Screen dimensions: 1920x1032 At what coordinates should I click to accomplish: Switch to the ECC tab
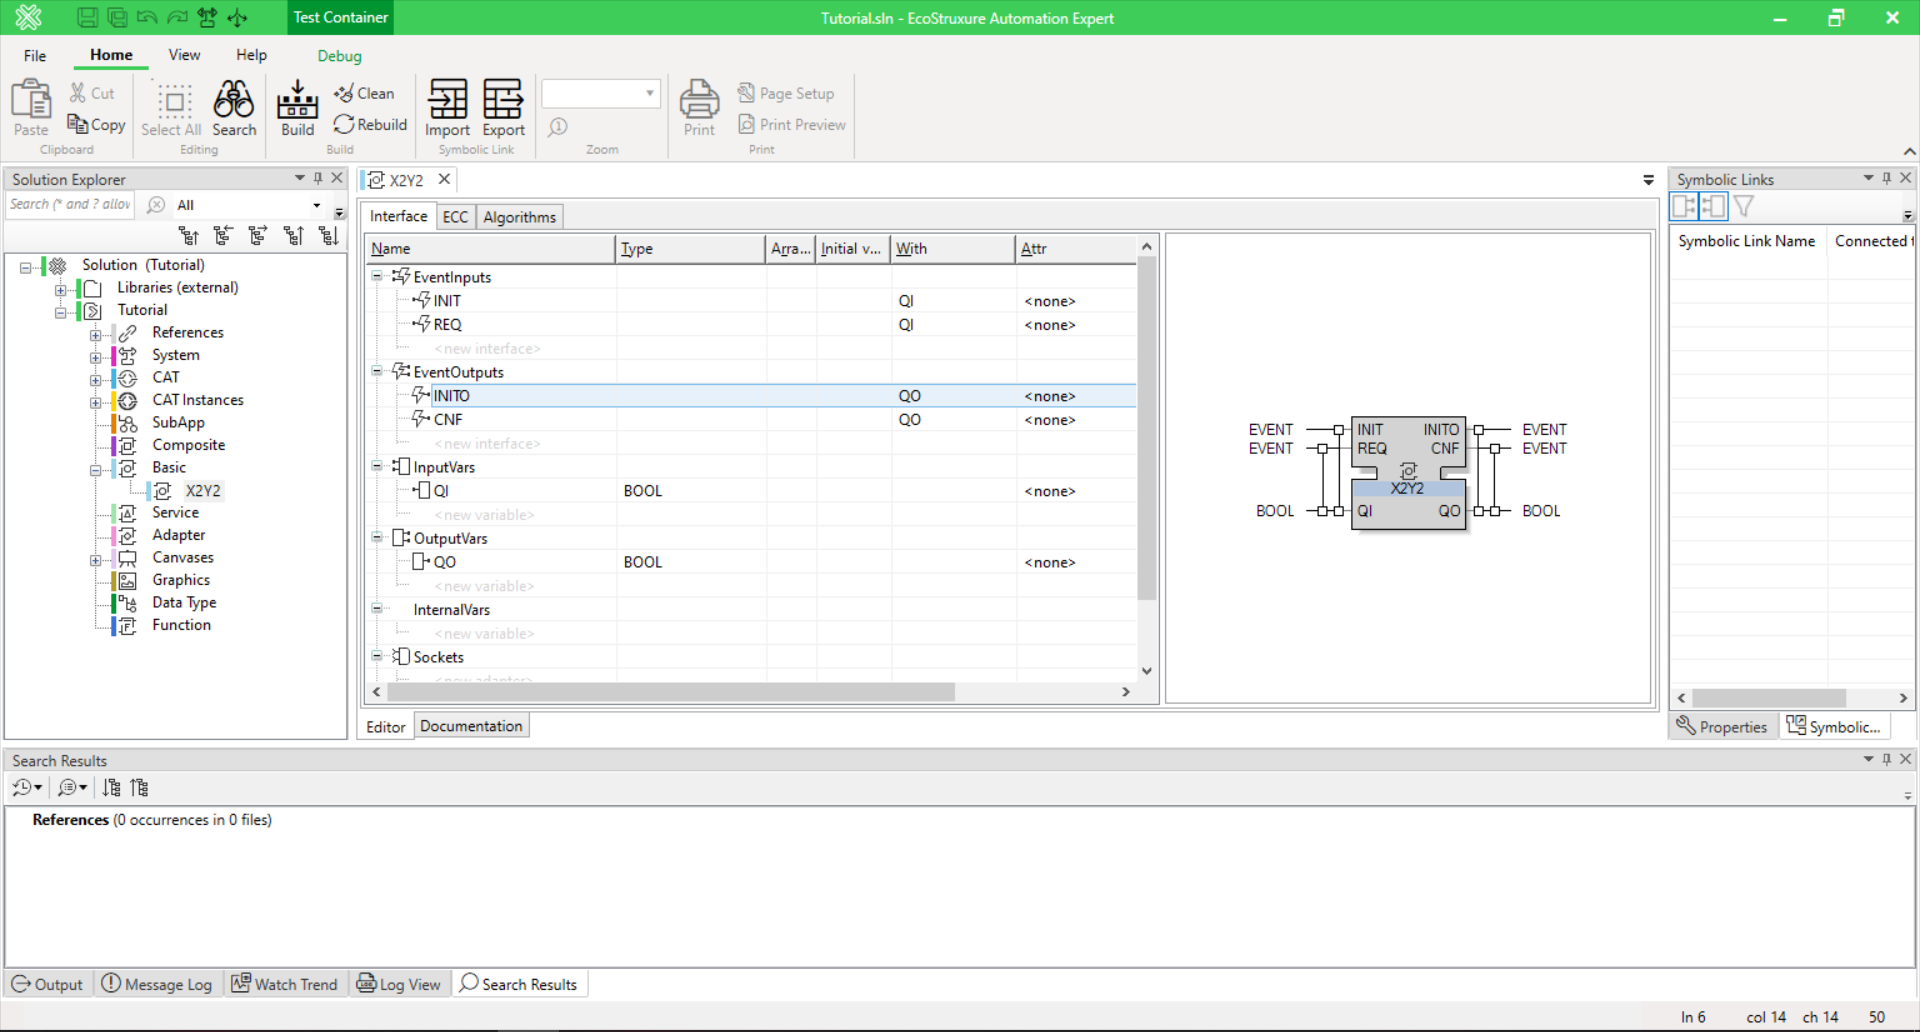455,217
